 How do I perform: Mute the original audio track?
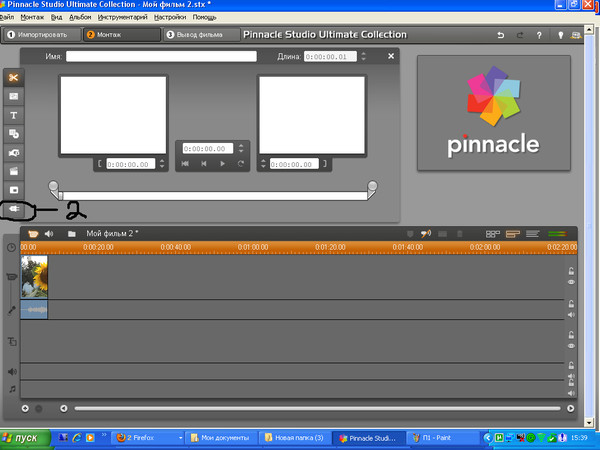coord(571,315)
